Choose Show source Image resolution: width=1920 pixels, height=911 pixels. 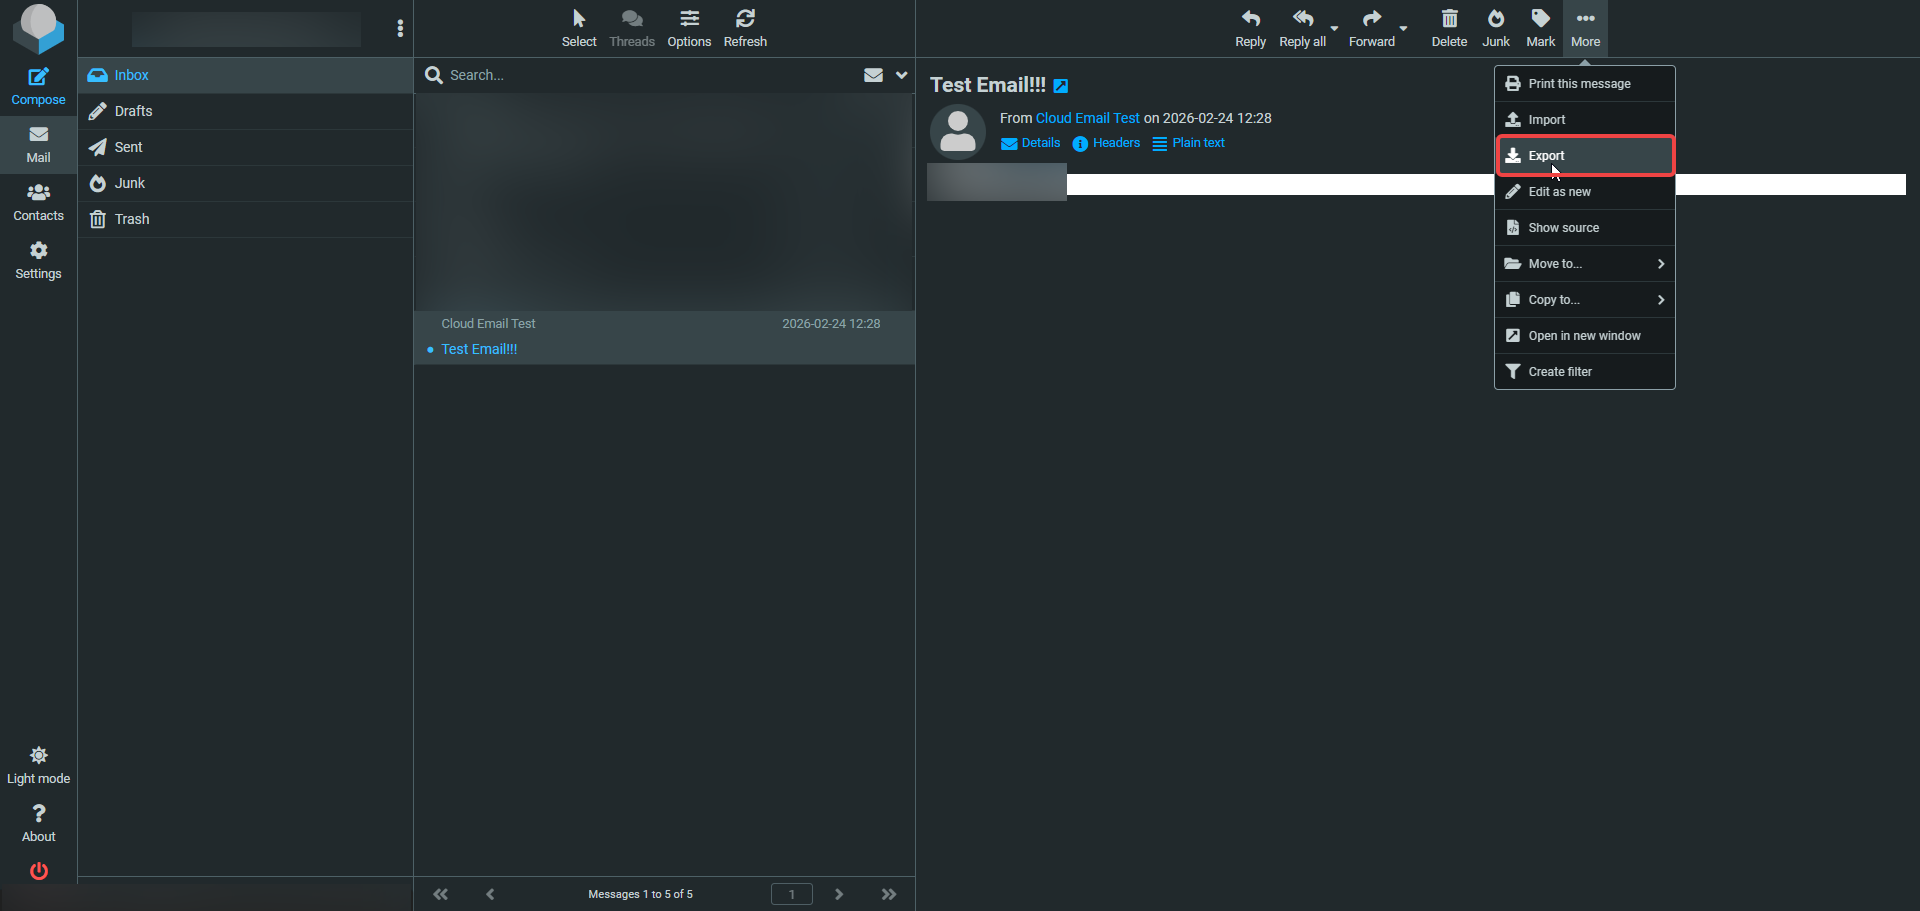coord(1585,228)
